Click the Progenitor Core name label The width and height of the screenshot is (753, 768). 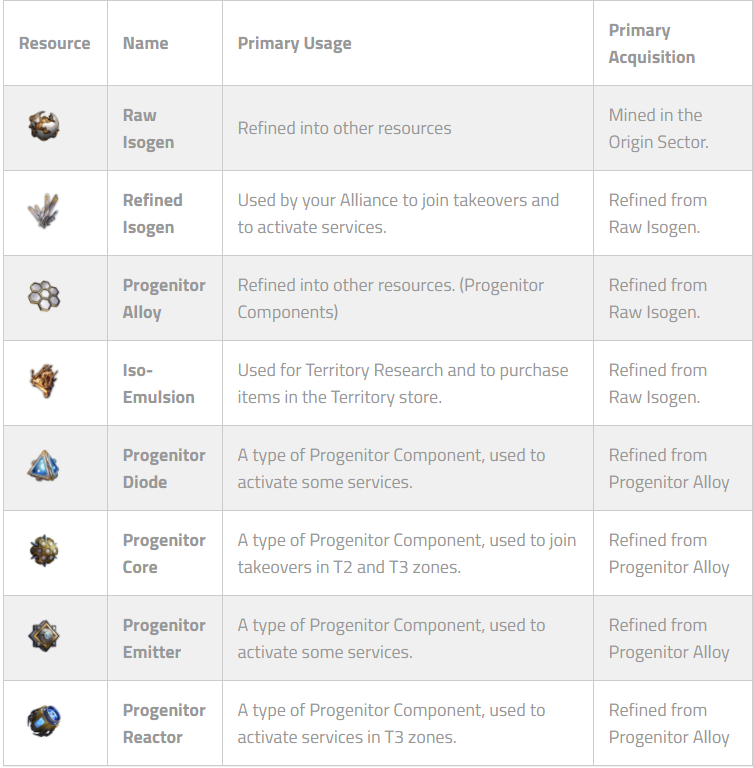click(x=163, y=554)
